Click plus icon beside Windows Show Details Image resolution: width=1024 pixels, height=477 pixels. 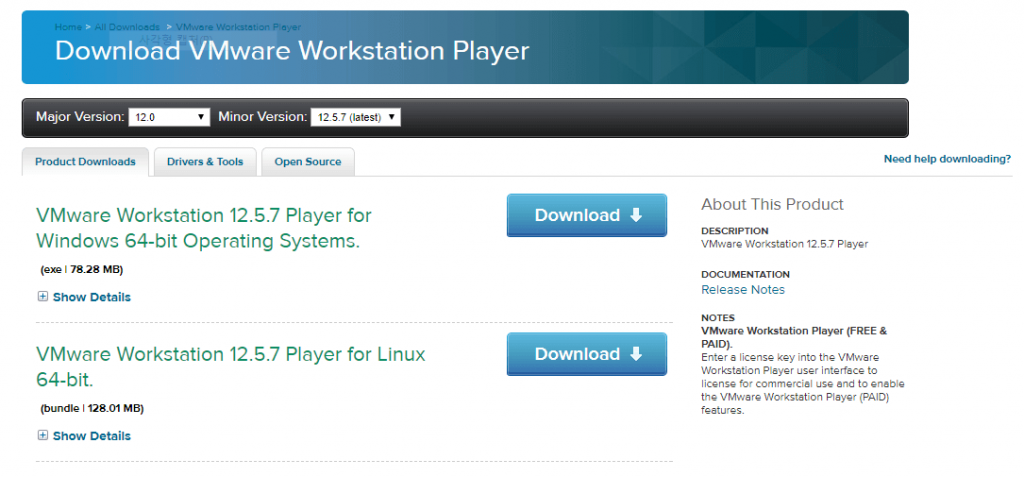click(x=42, y=297)
